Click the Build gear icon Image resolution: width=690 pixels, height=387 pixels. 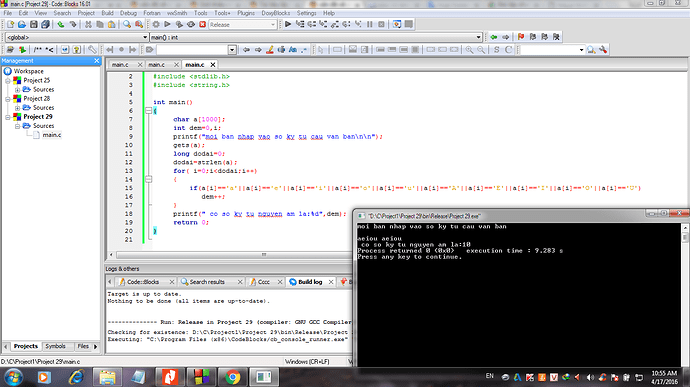pyautogui.click(x=156, y=25)
